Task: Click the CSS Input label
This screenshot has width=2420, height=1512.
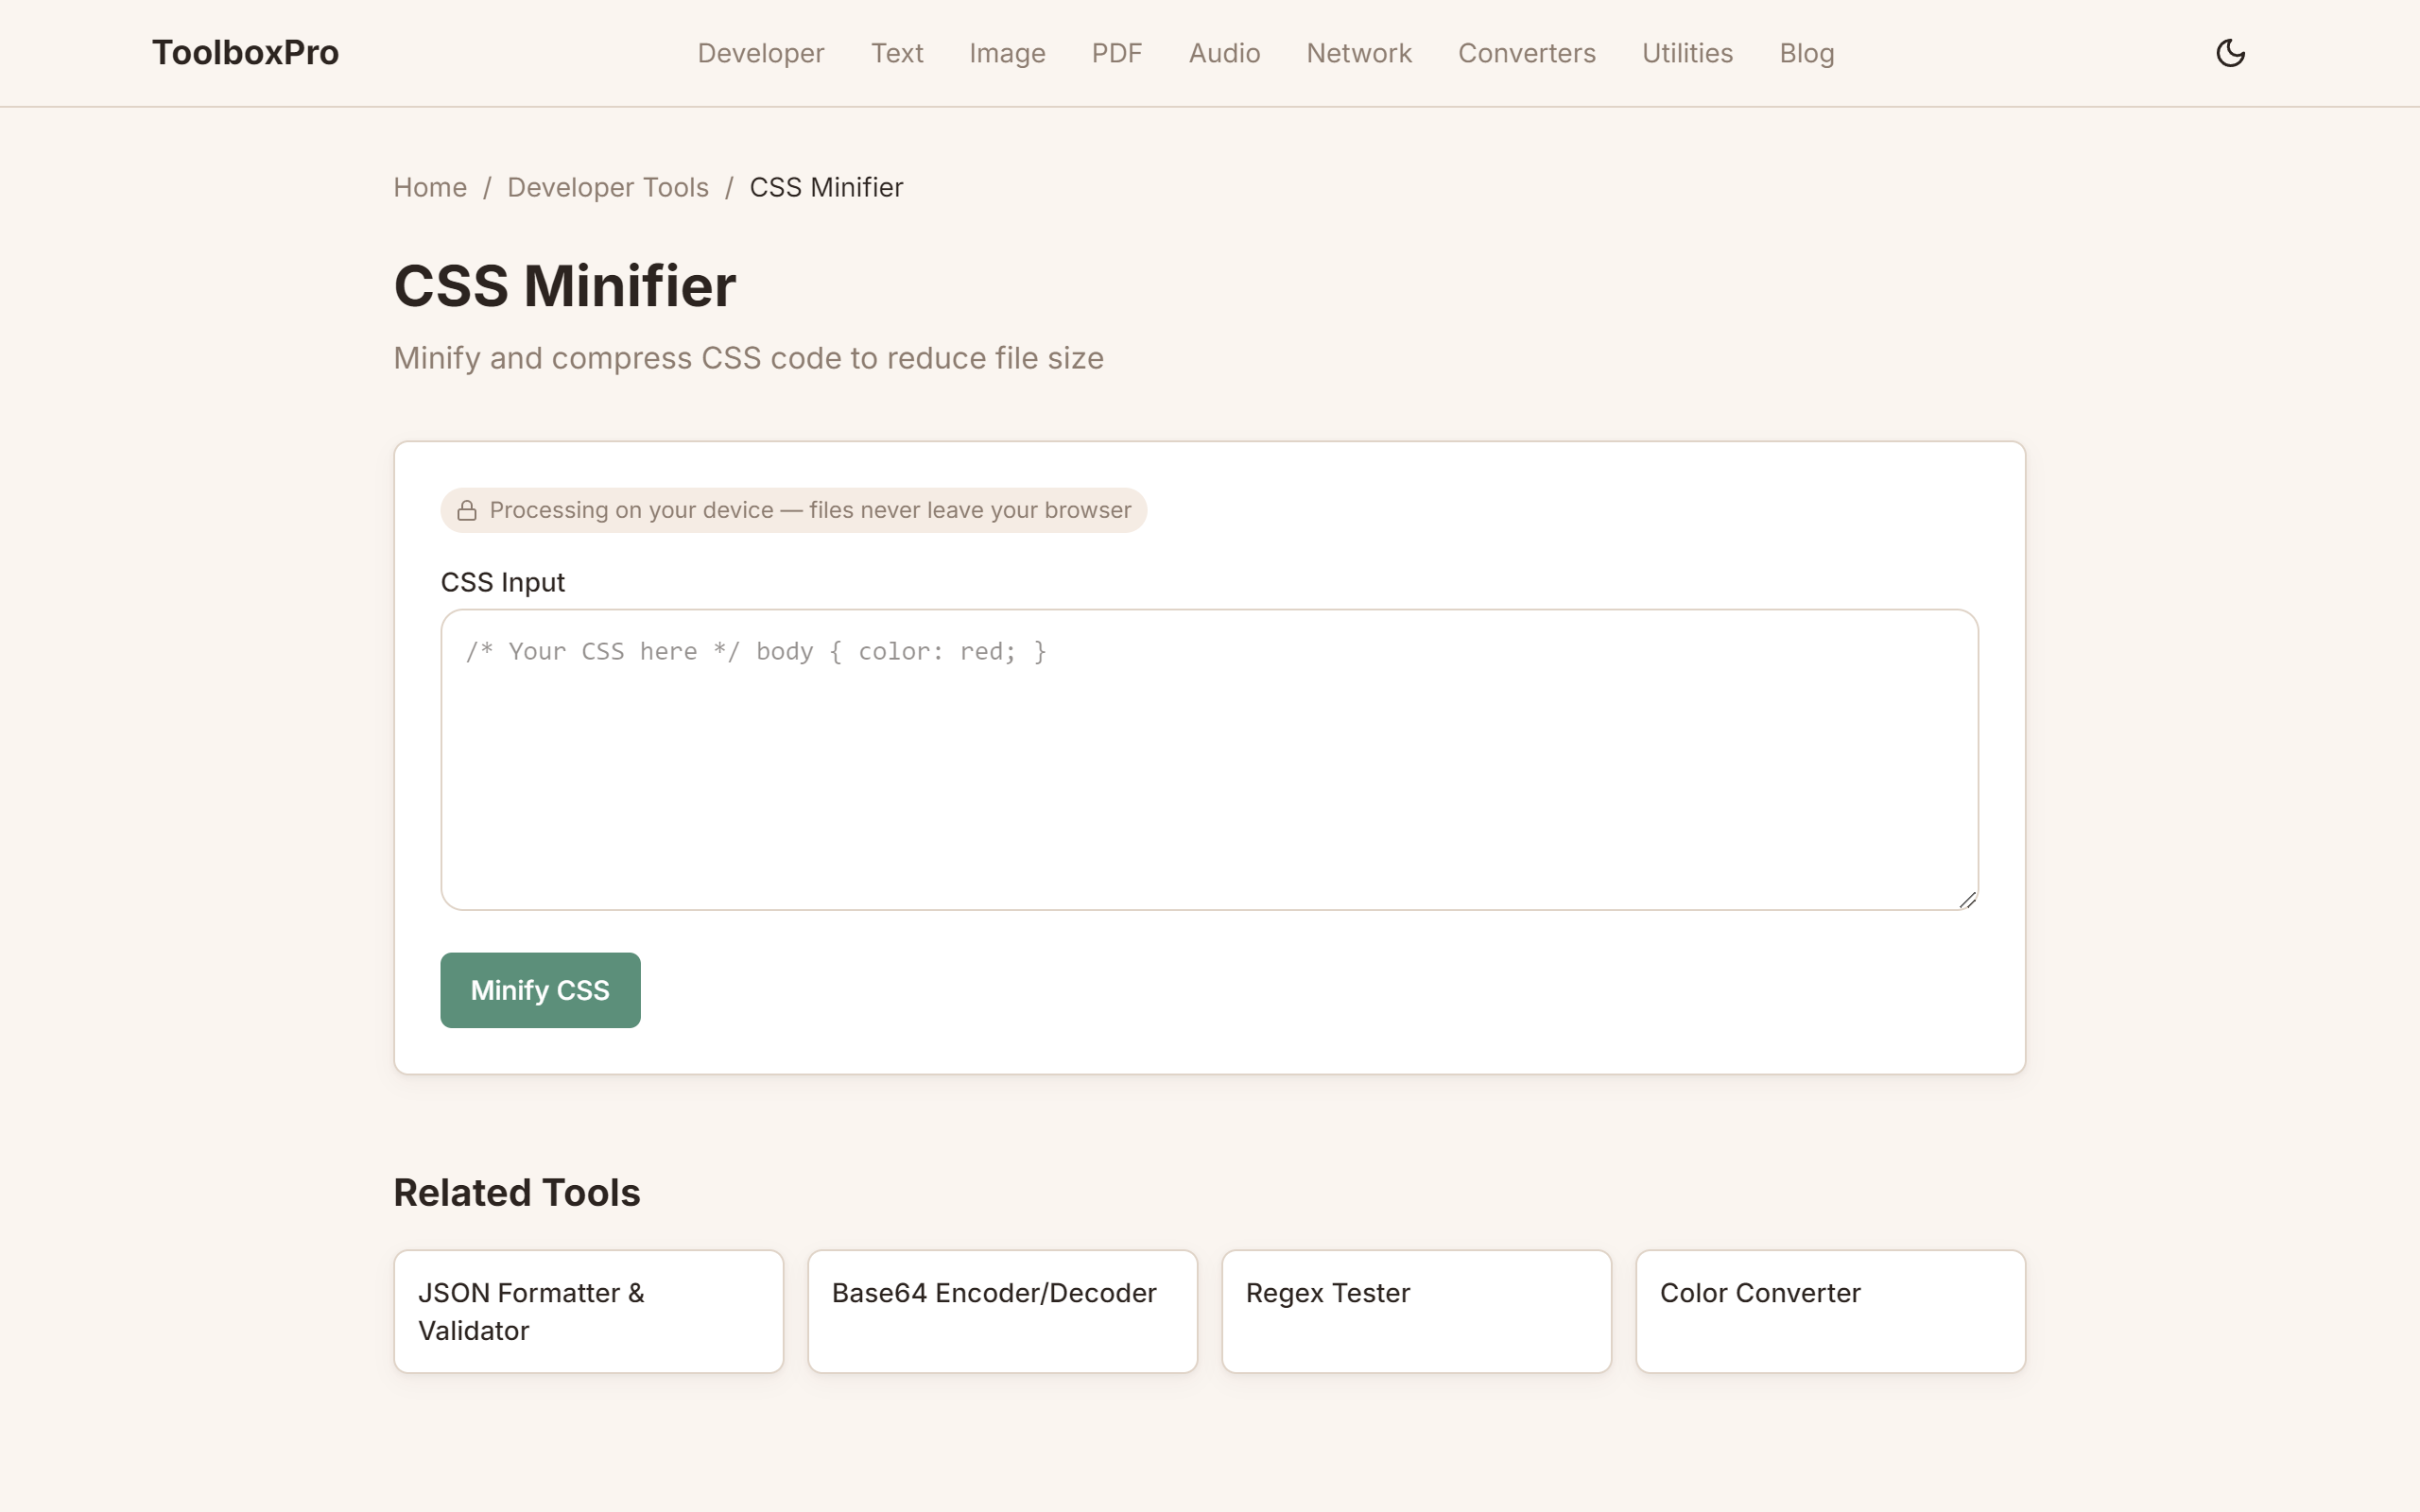Action: tap(503, 582)
